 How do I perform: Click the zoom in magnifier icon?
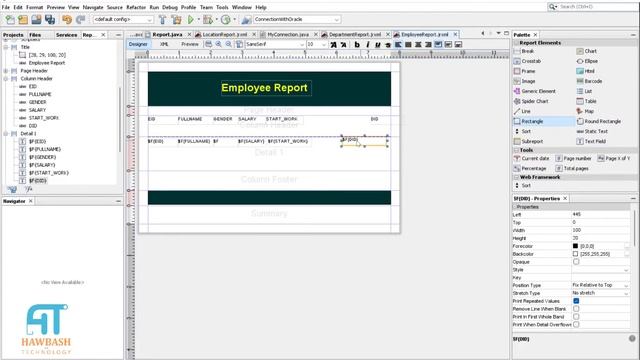pos(218,44)
